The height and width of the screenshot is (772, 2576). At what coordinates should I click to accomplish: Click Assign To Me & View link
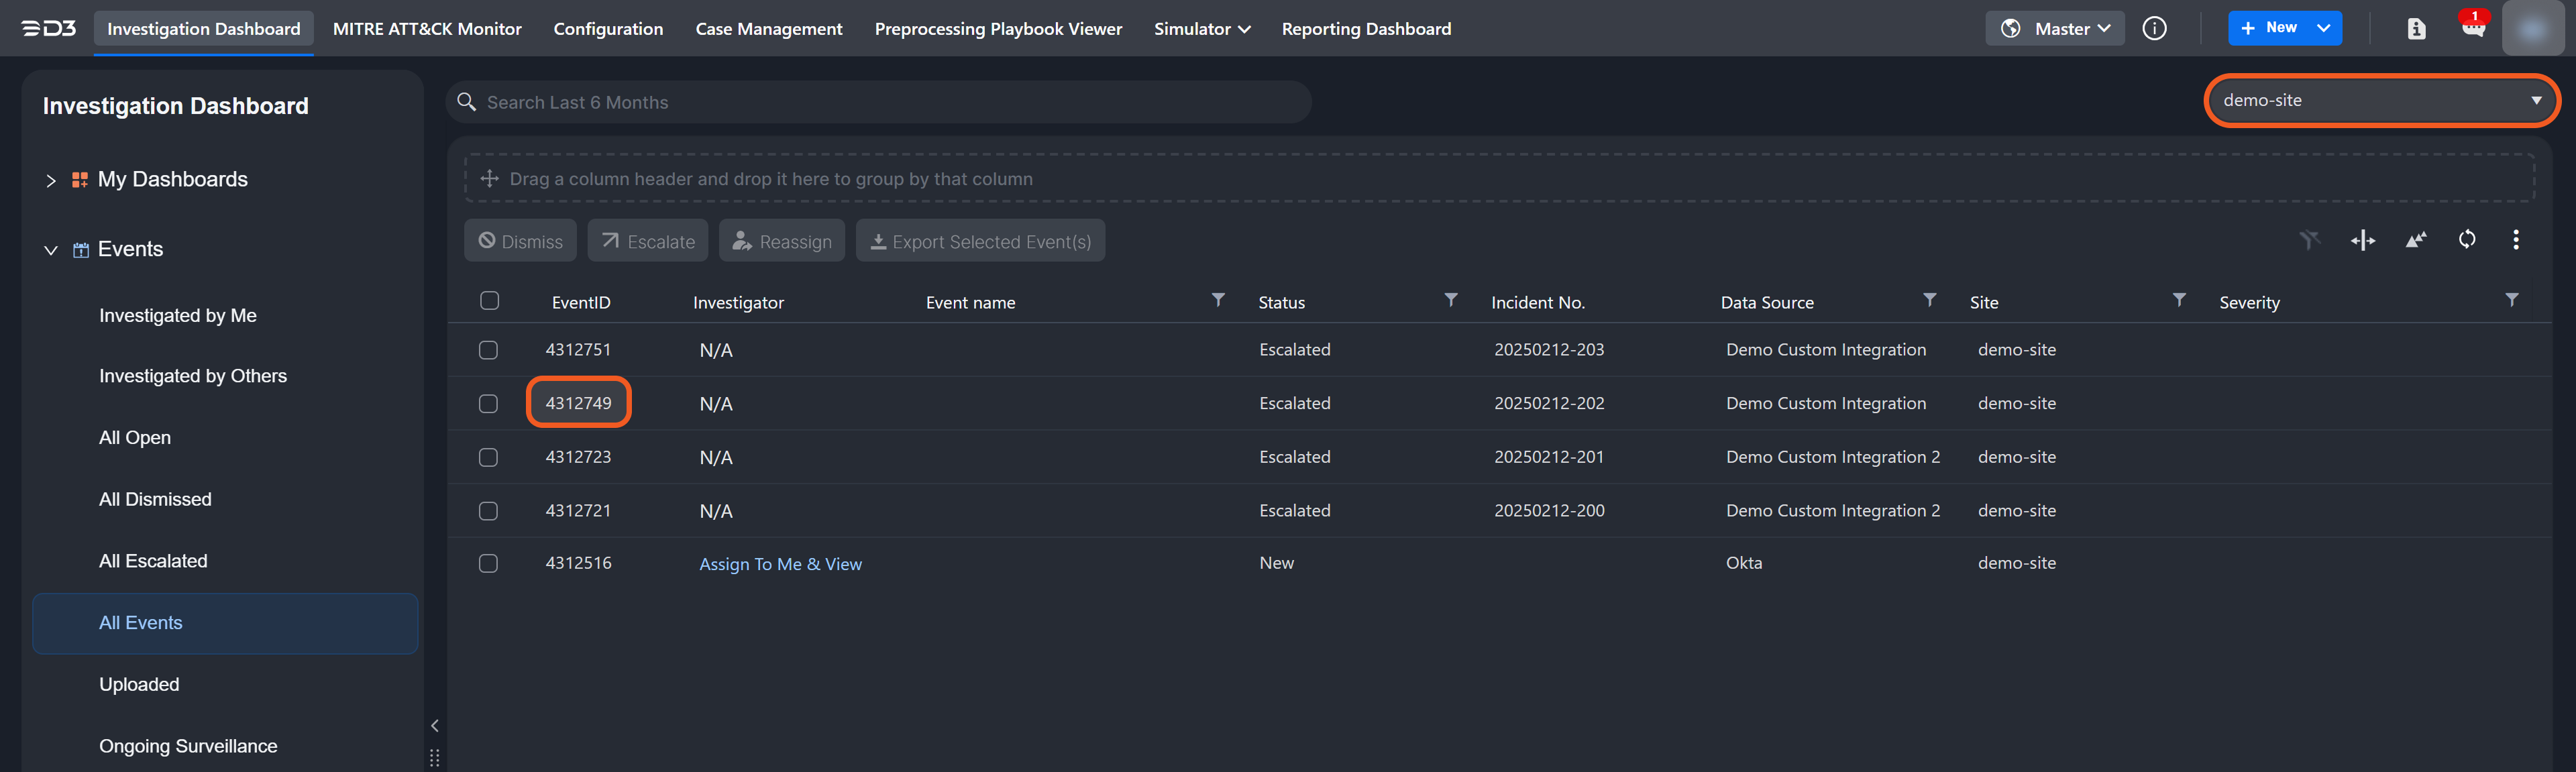tap(780, 564)
